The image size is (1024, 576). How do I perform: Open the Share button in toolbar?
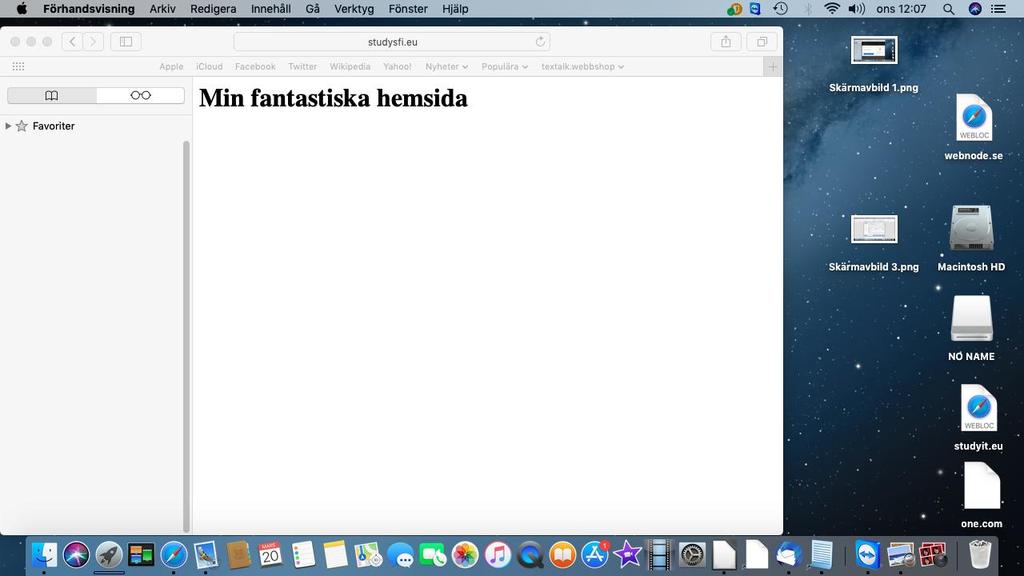click(x=726, y=42)
